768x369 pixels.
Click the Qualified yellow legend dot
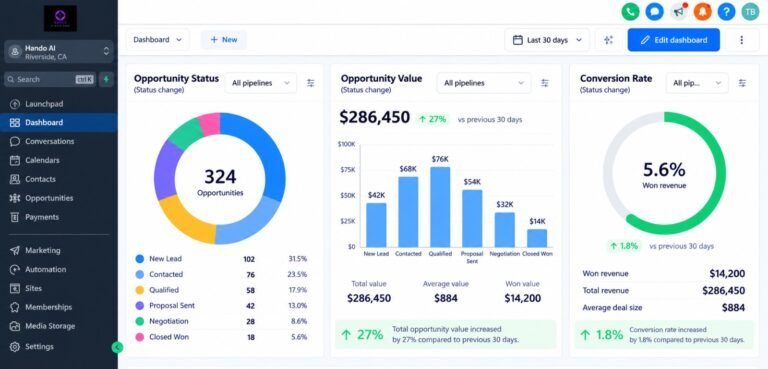[140, 290]
